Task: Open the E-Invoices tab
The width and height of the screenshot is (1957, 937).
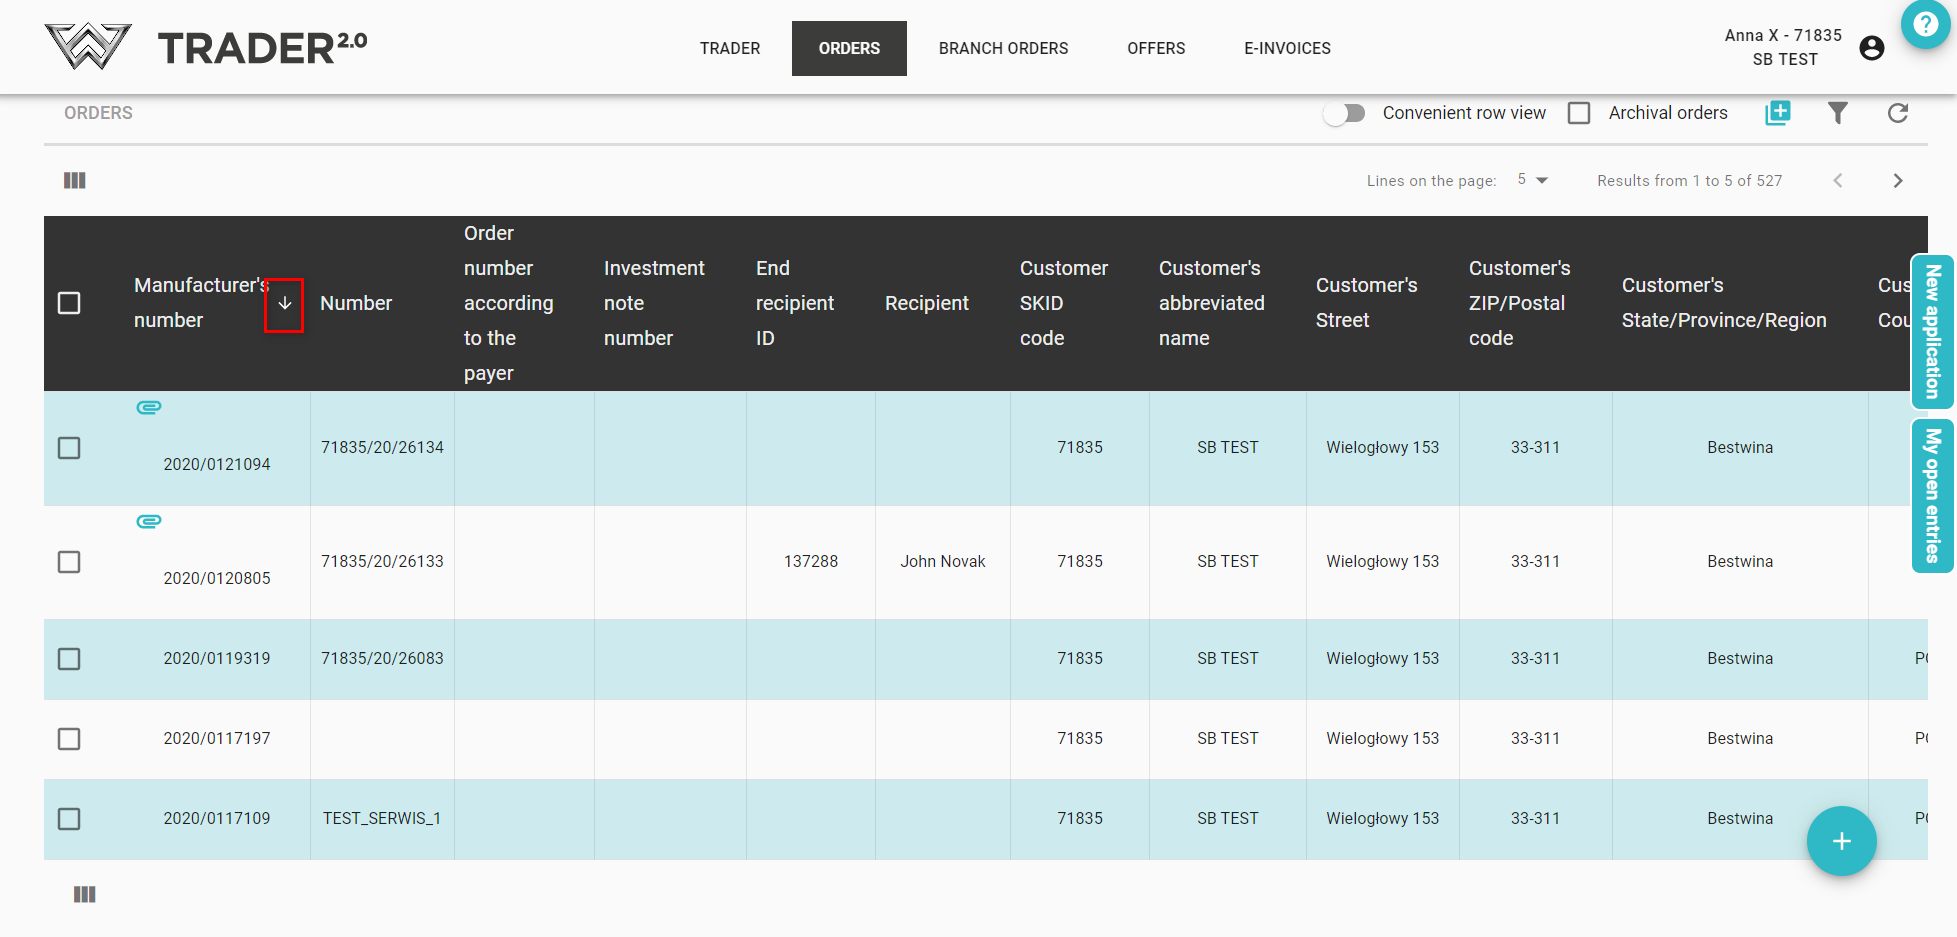Action: click(1287, 48)
